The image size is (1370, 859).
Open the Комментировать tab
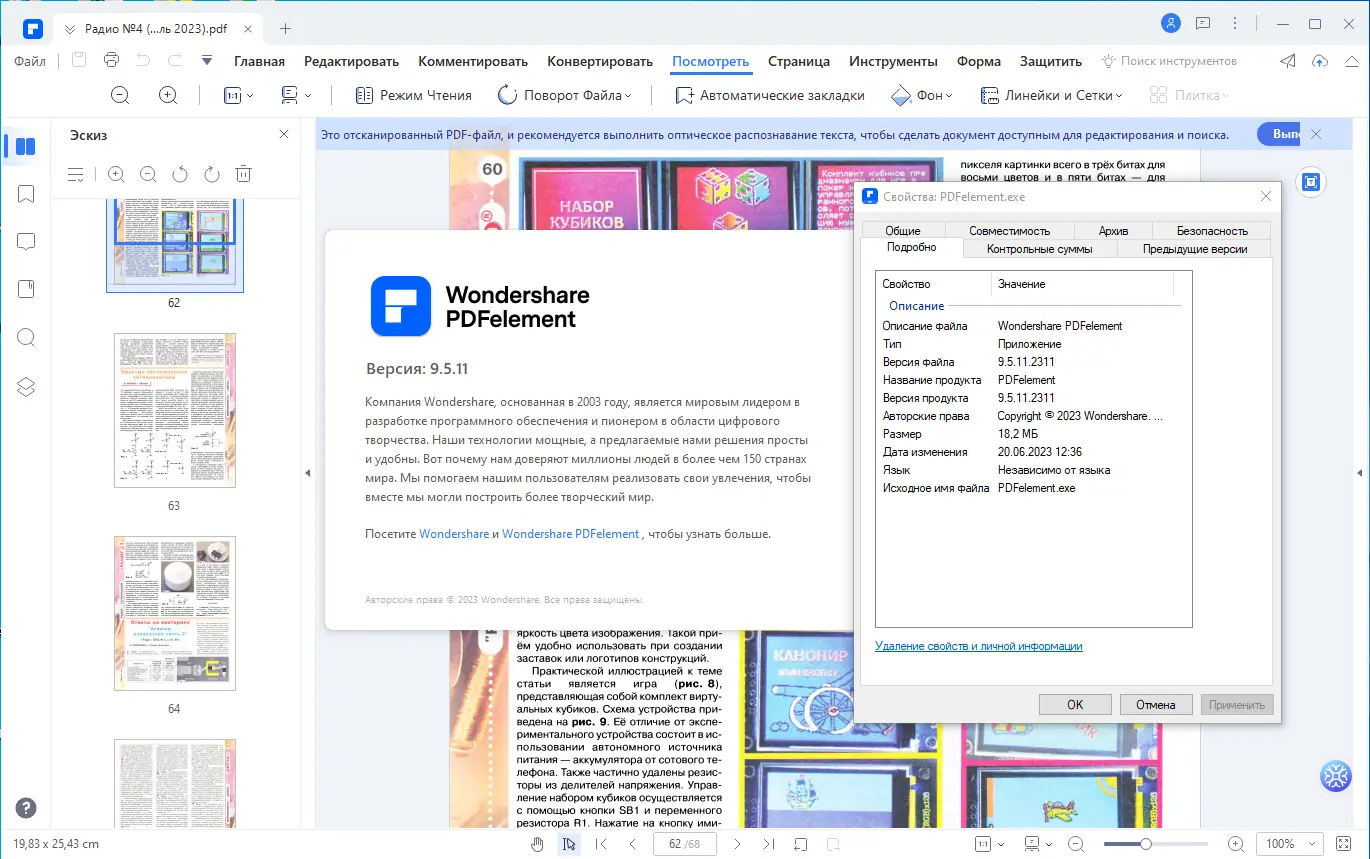coord(473,61)
